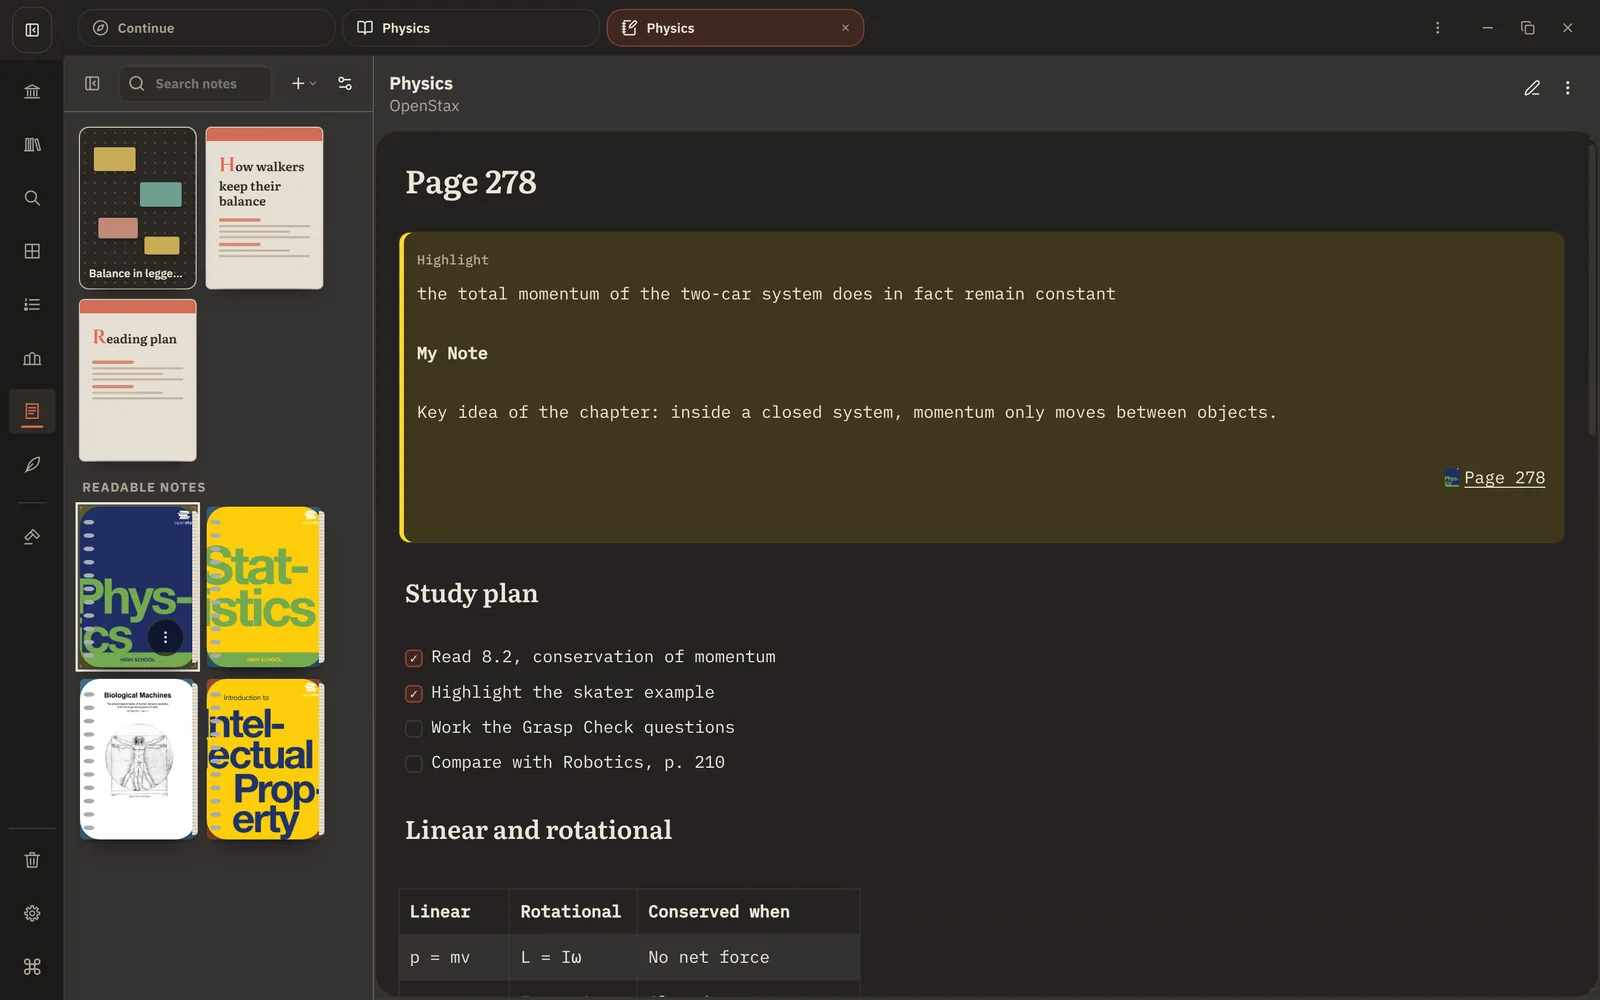Click the Linear and rotational heading
This screenshot has height=1000, width=1600.
click(539, 830)
